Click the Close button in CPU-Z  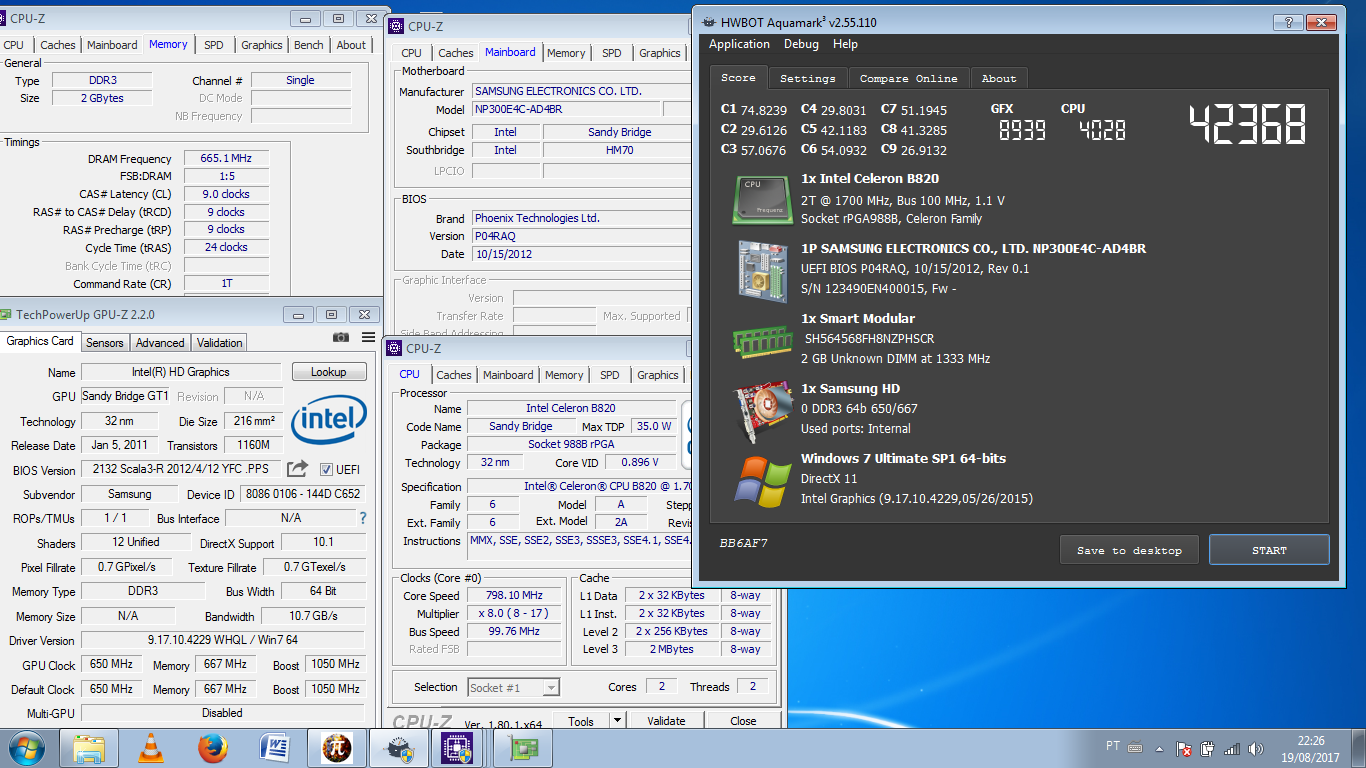pos(743,721)
